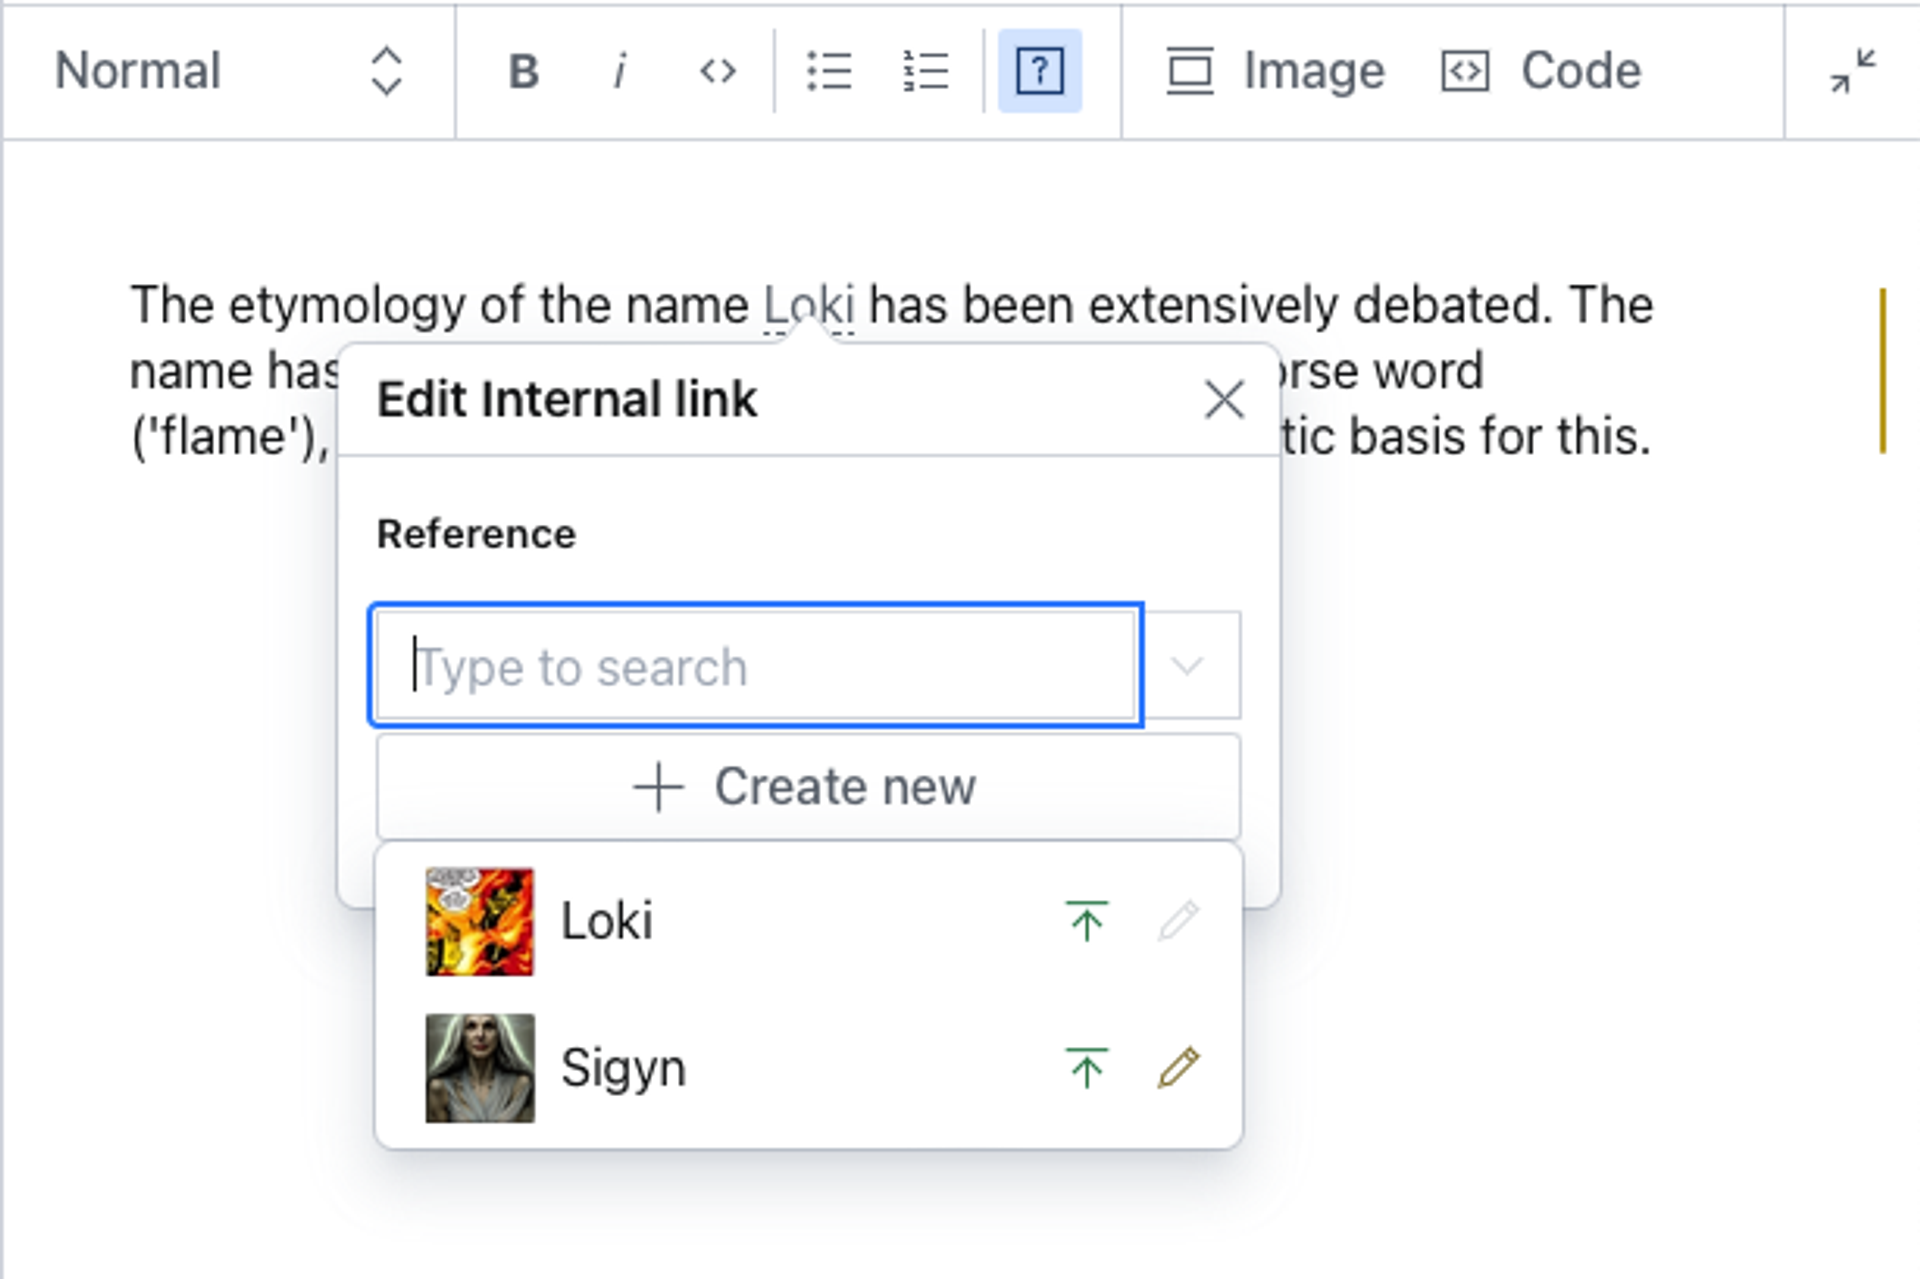
Task: Close the Edit Internal link popup
Action: pos(1224,400)
